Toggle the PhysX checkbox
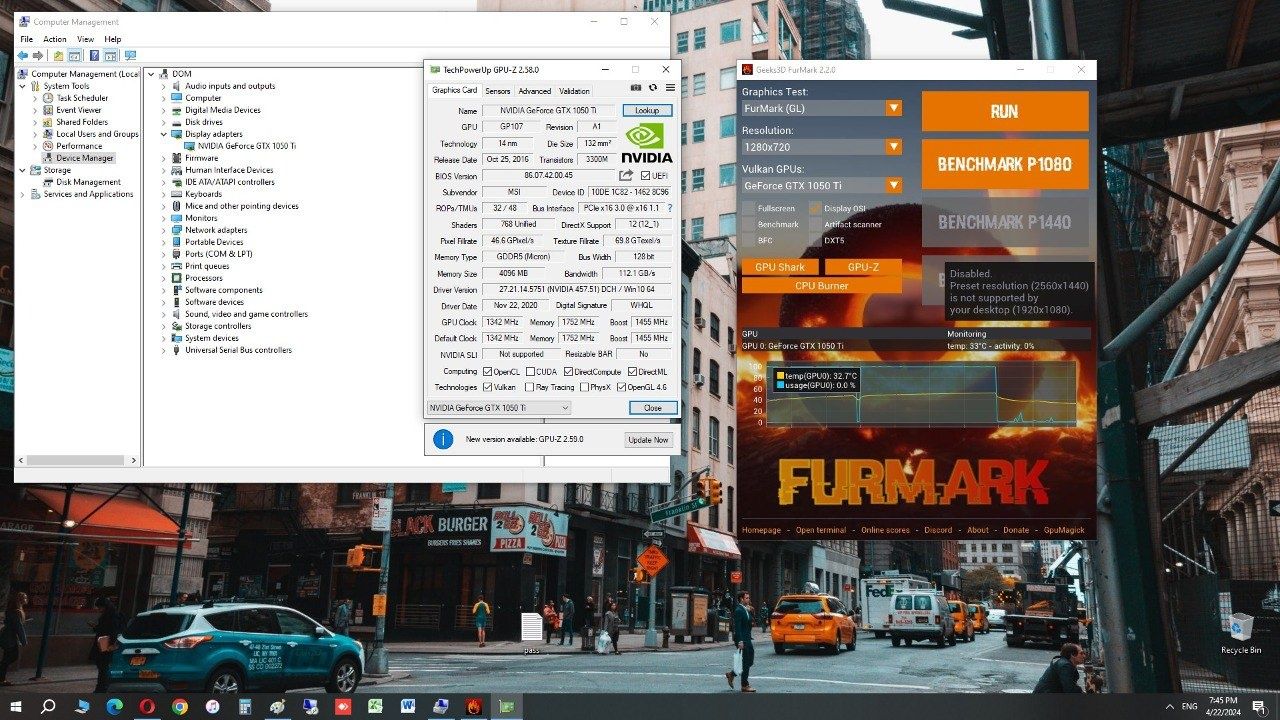The width and height of the screenshot is (1280, 720). (583, 387)
